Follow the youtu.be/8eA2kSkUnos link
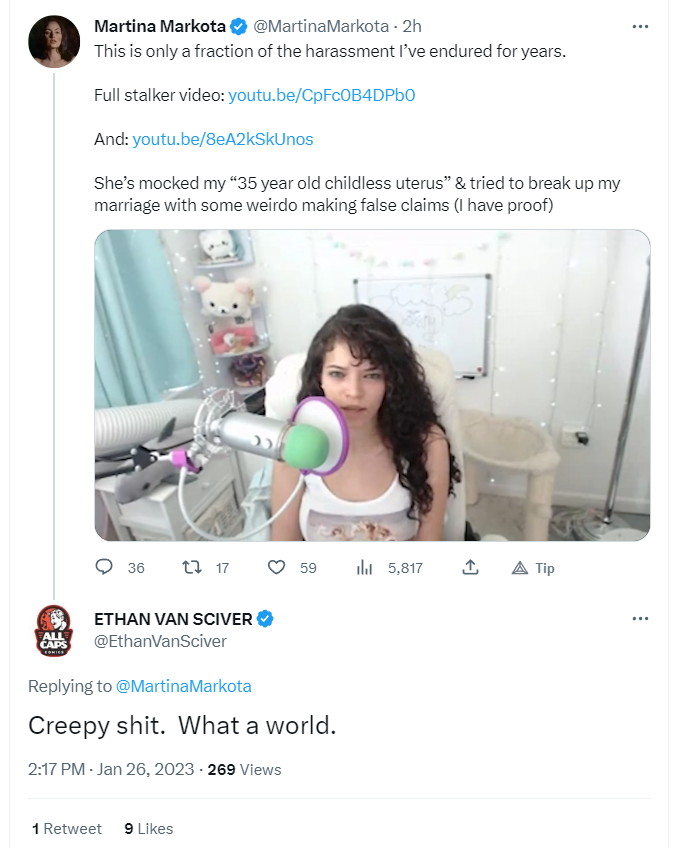The width and height of the screenshot is (677, 848). pyautogui.click(x=223, y=140)
